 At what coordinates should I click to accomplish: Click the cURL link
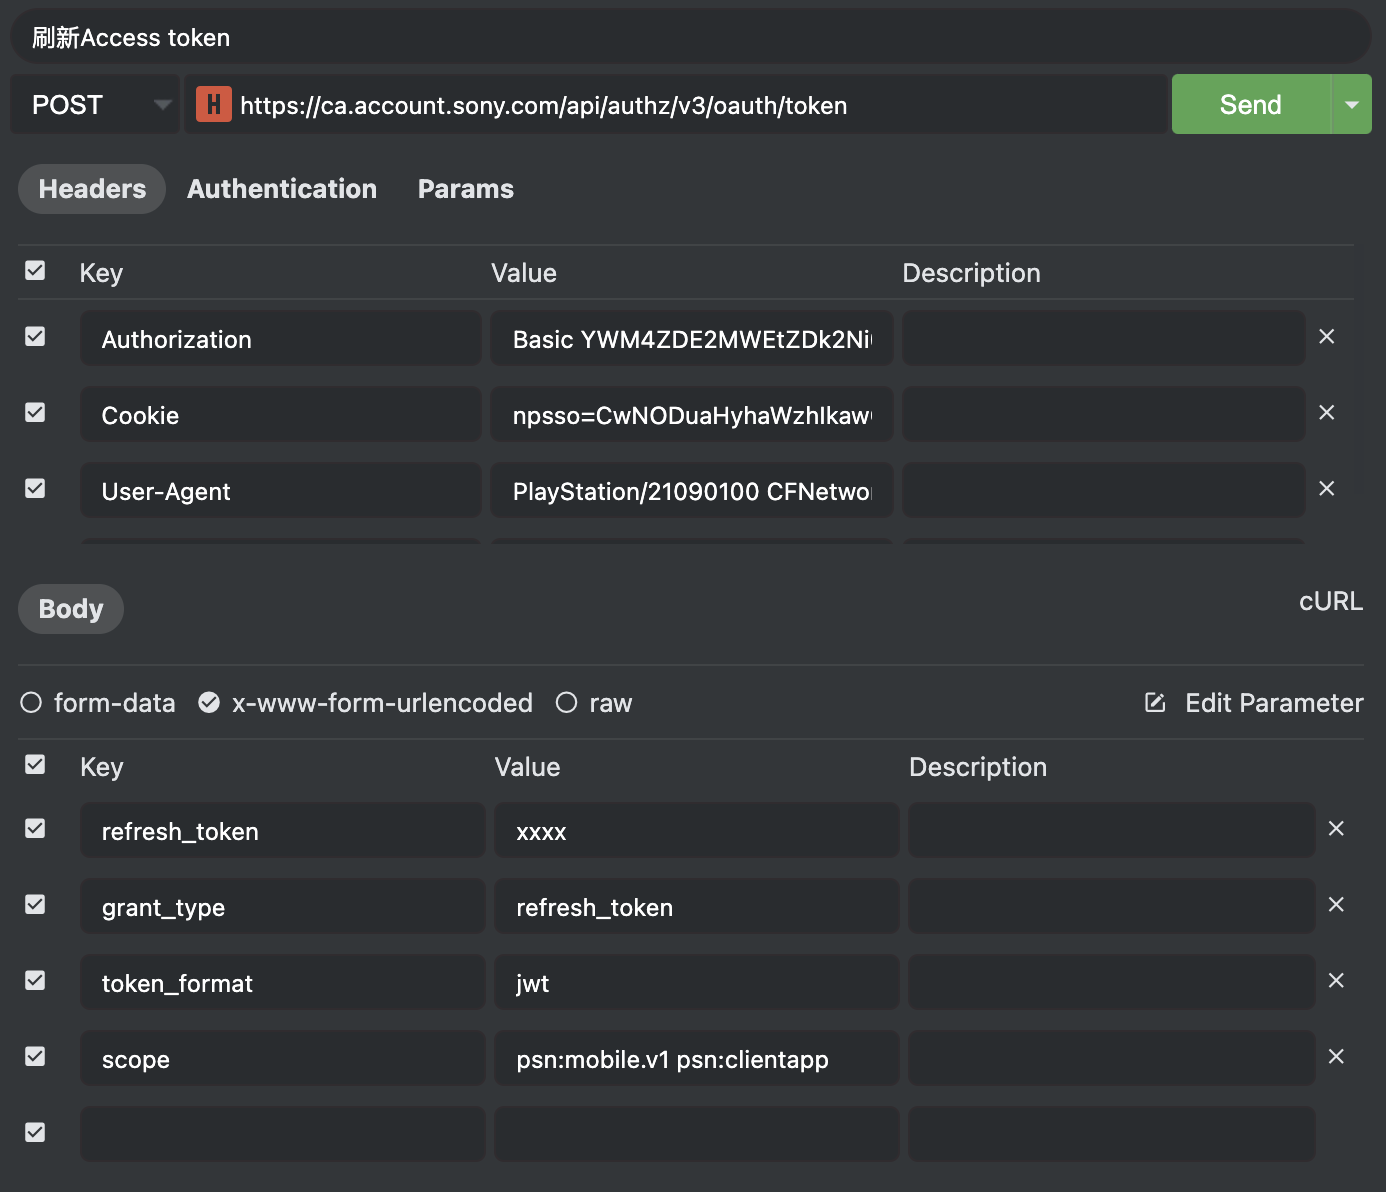click(1330, 601)
